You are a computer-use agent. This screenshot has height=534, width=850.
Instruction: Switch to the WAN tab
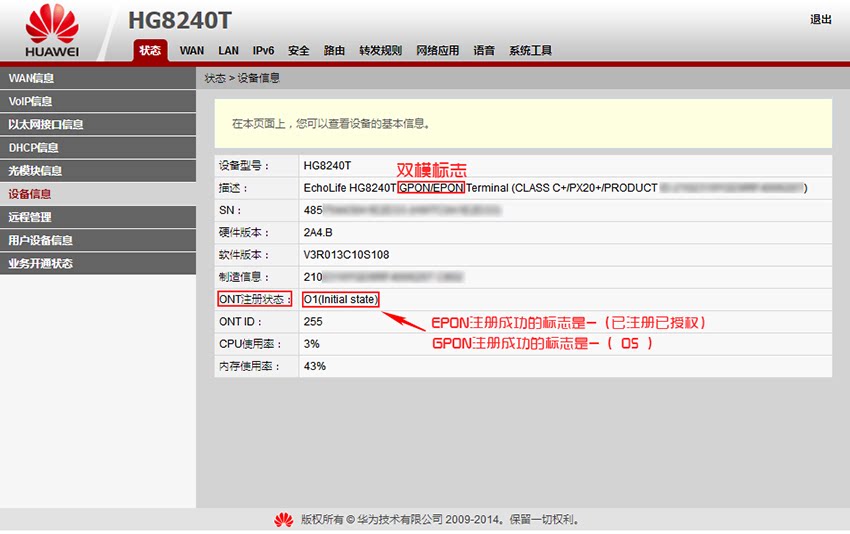coord(192,50)
